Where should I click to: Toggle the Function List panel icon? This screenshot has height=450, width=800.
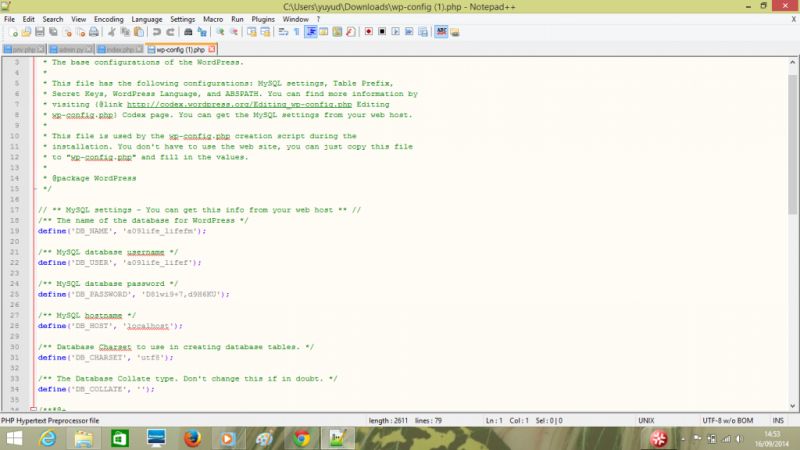tap(351, 32)
